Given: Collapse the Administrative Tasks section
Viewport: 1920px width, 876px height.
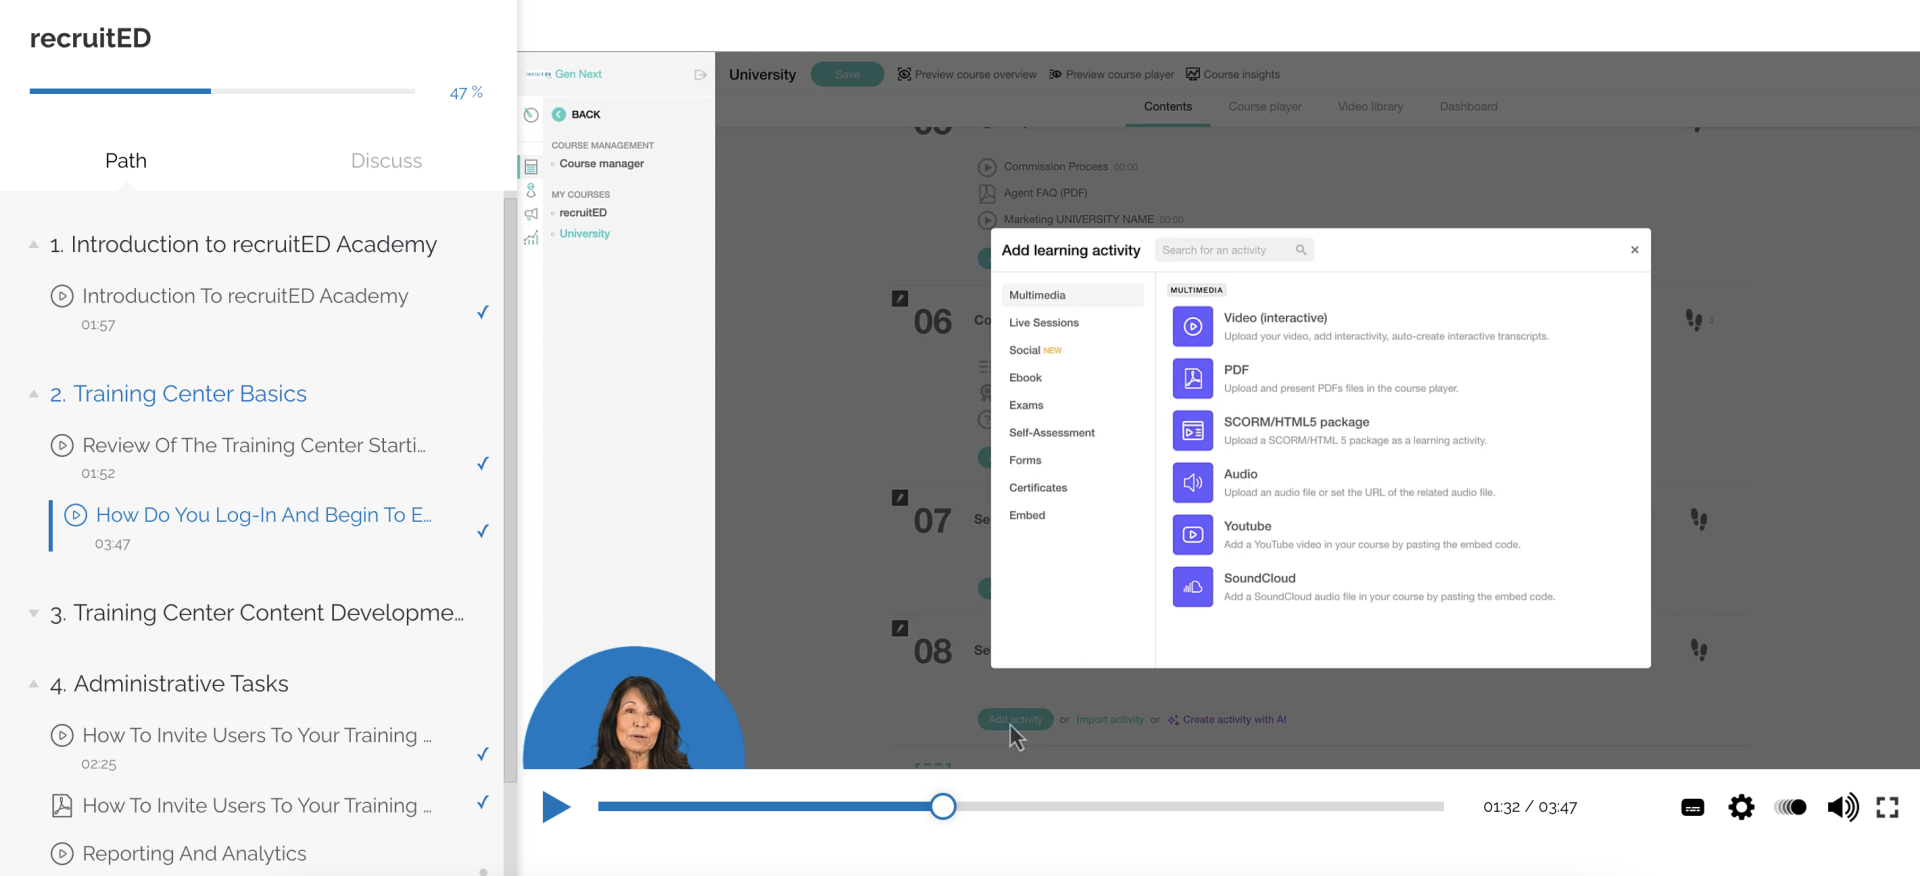Looking at the screenshot, I should point(34,684).
